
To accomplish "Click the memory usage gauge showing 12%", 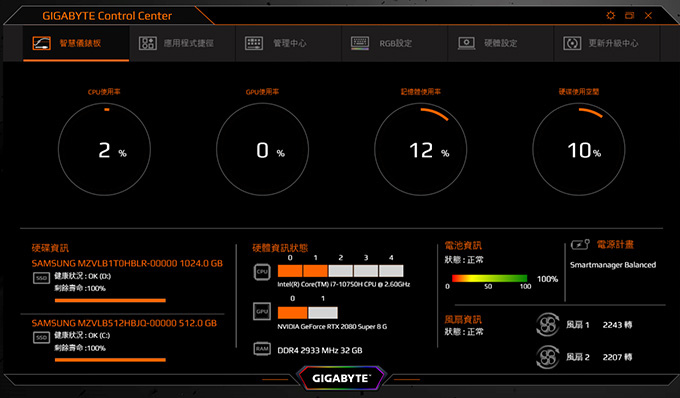I will pyautogui.click(x=421, y=149).
